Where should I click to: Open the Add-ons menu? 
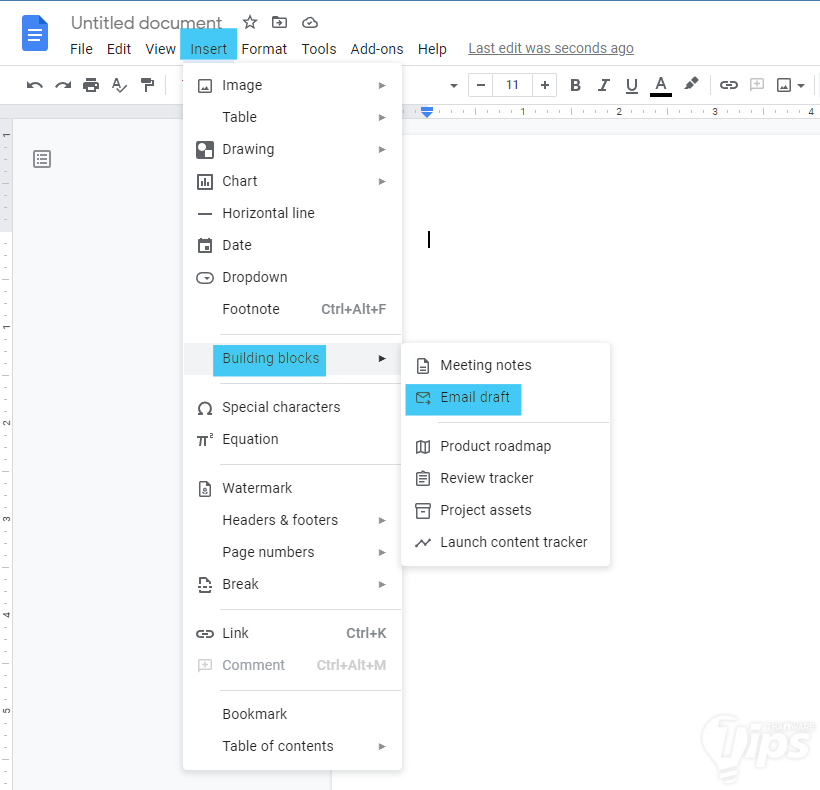point(377,49)
